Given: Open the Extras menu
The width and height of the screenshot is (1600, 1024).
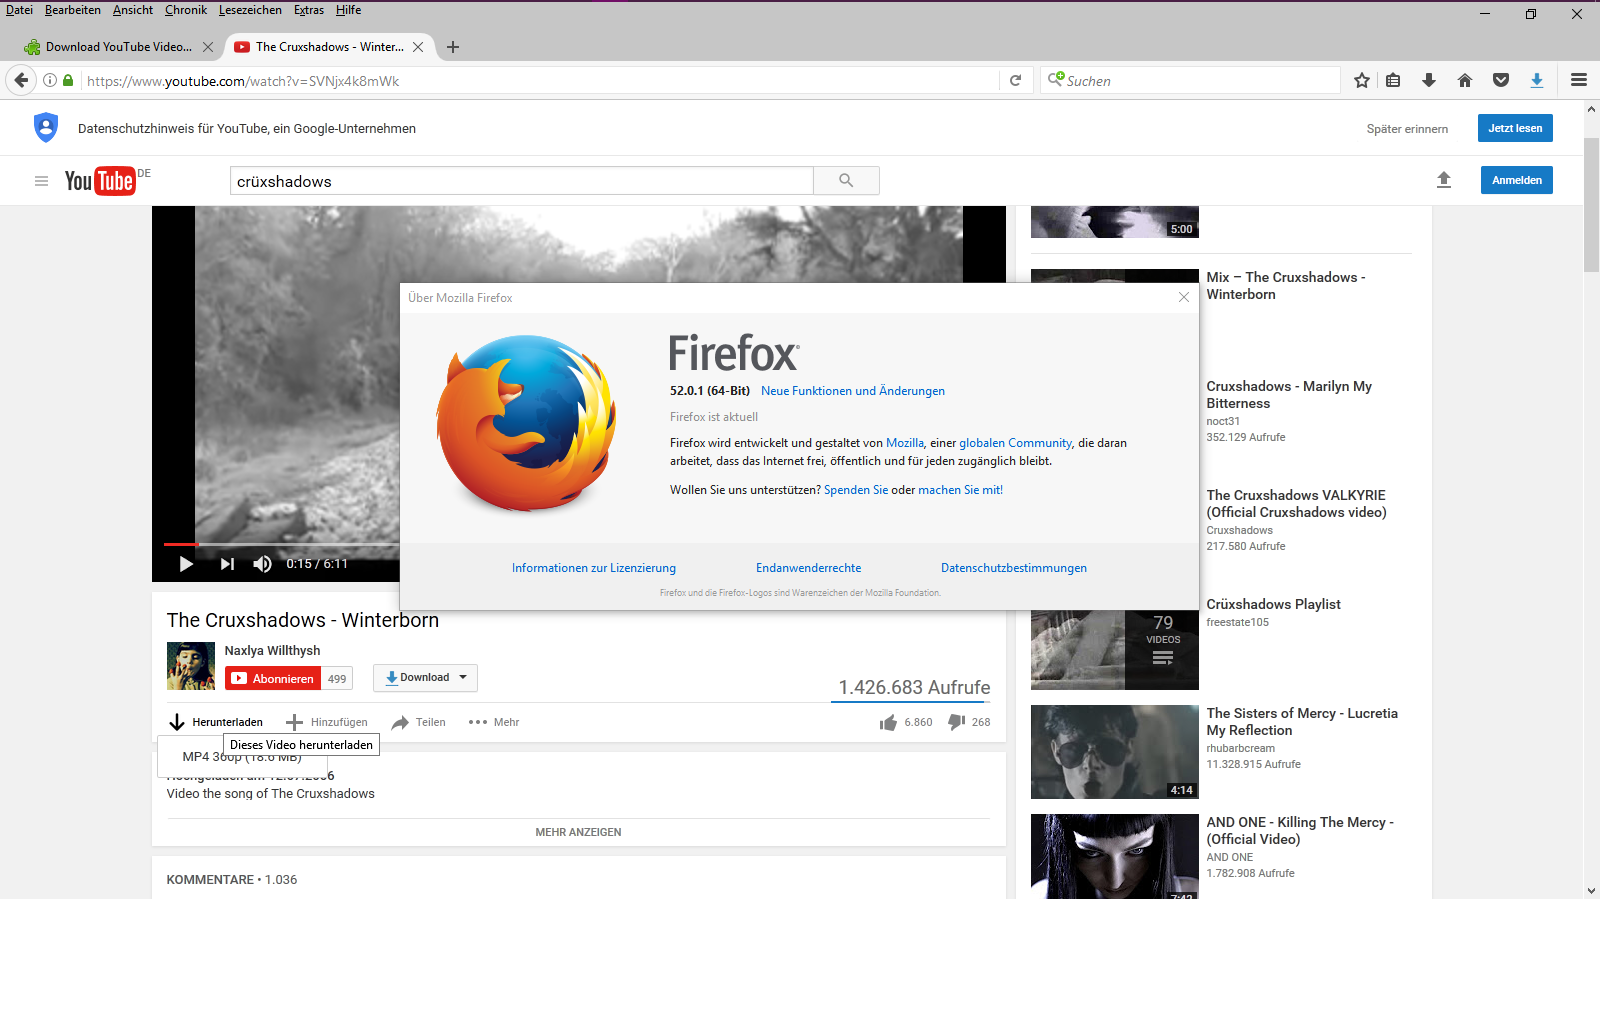Looking at the screenshot, I should [309, 10].
